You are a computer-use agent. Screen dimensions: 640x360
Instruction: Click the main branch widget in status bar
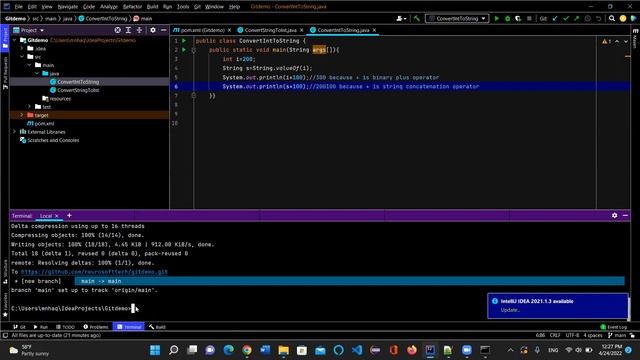[617, 336]
